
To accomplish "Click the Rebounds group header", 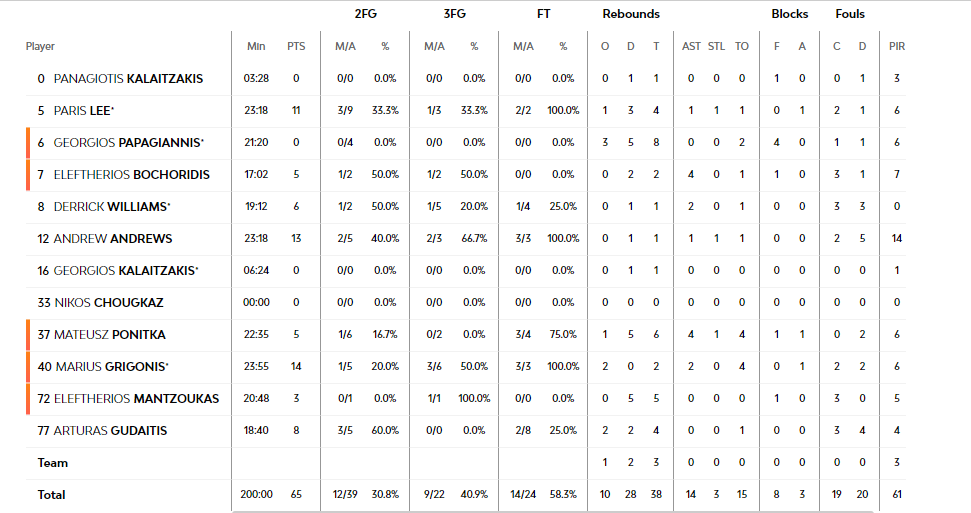I will pyautogui.click(x=630, y=14).
